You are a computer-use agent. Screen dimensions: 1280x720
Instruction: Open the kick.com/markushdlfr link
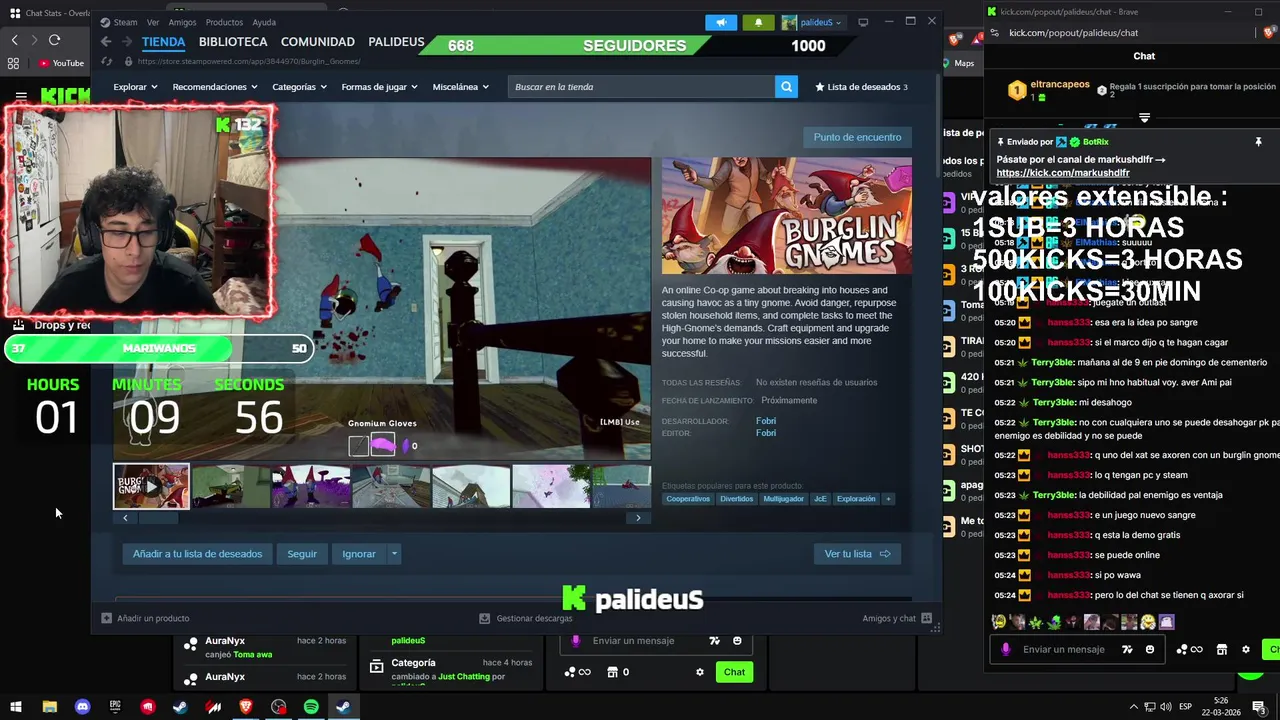pos(1063,173)
